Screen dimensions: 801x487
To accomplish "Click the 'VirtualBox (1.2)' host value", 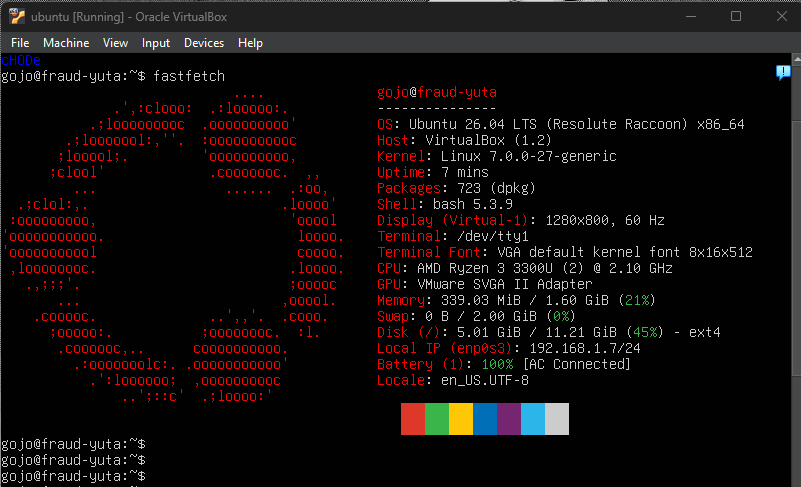I will click(488, 140).
